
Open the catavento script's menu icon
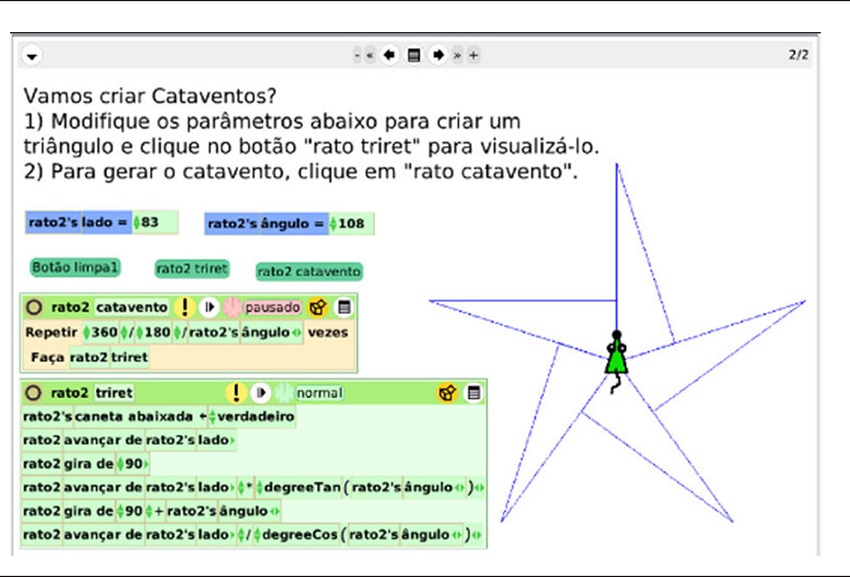tap(345, 307)
